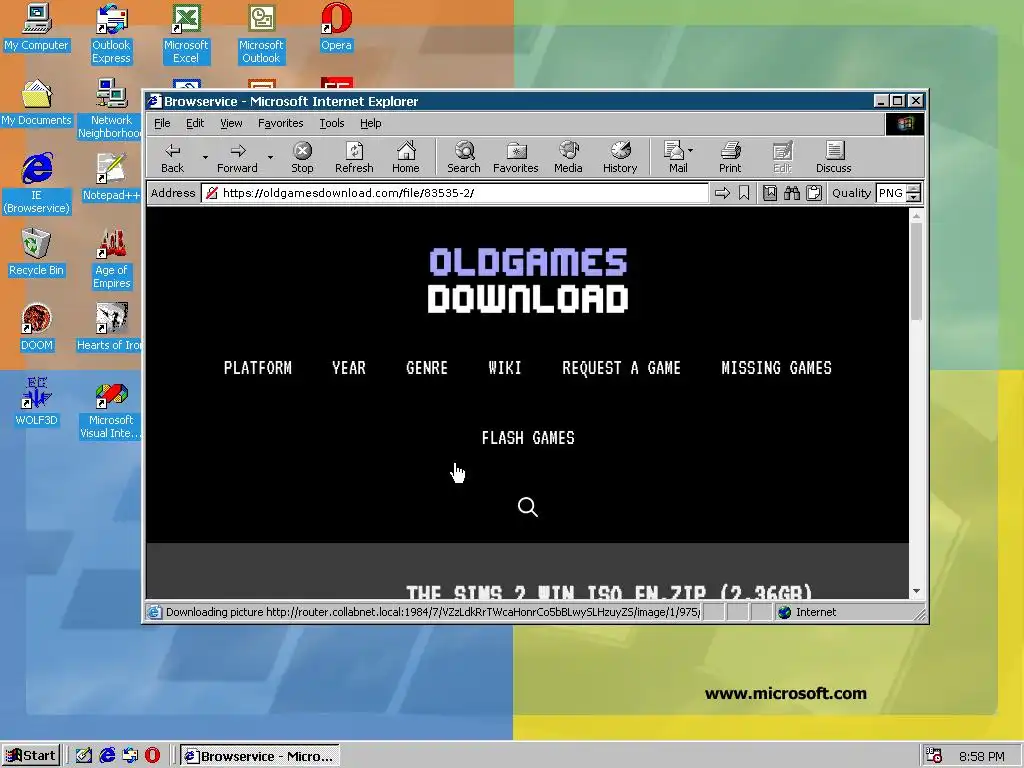Open the Tools menu

click(x=332, y=123)
